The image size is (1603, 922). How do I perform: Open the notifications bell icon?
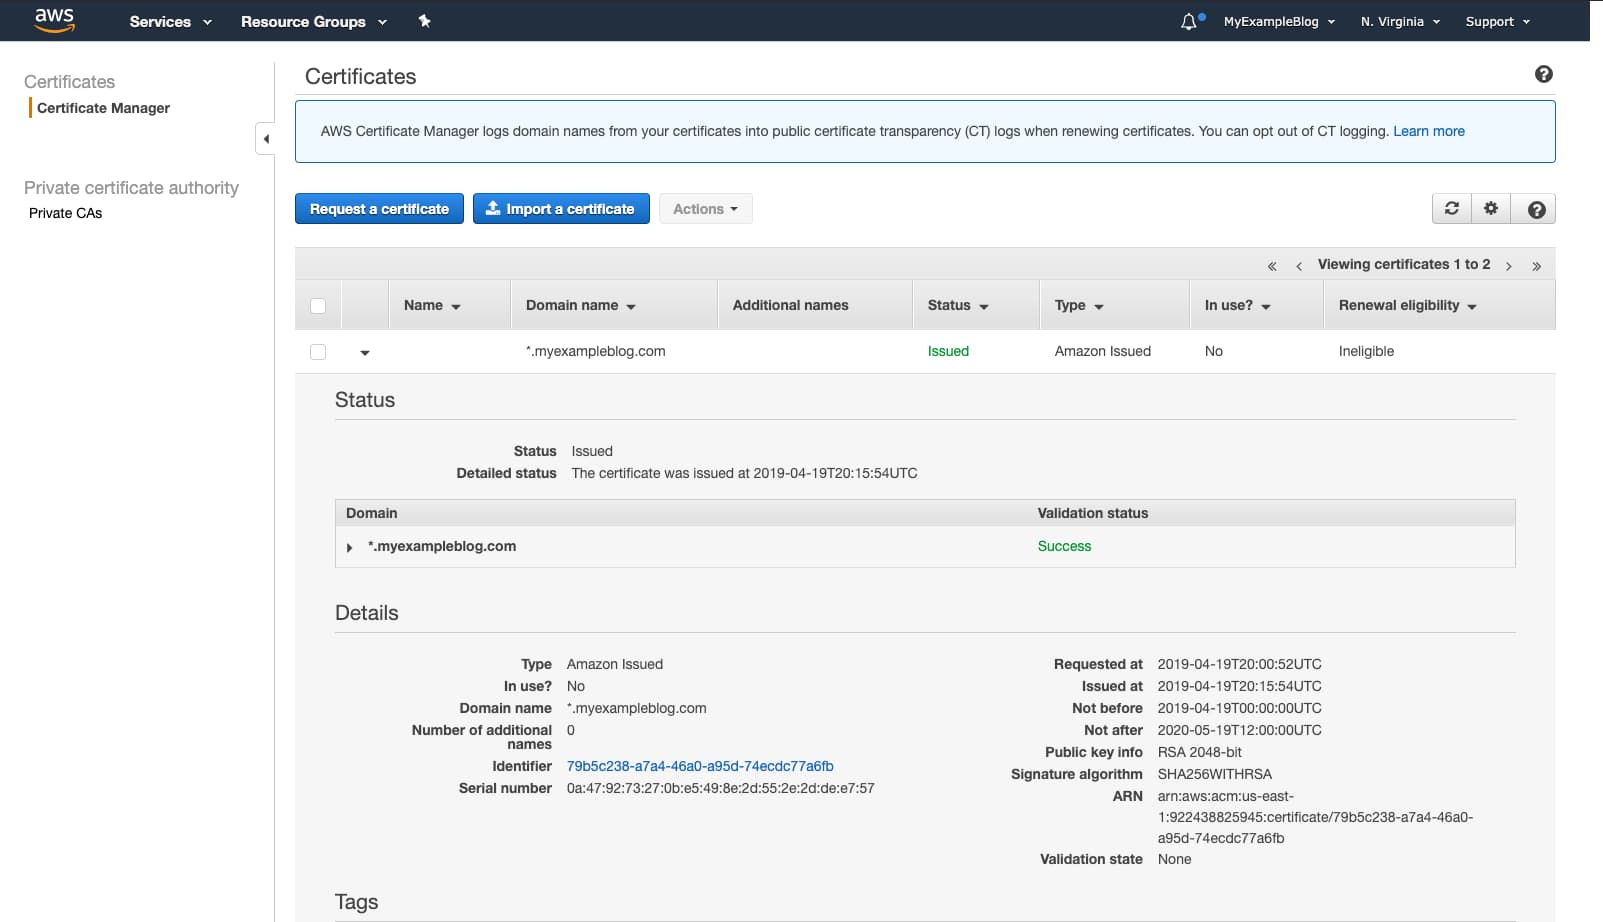point(1189,21)
